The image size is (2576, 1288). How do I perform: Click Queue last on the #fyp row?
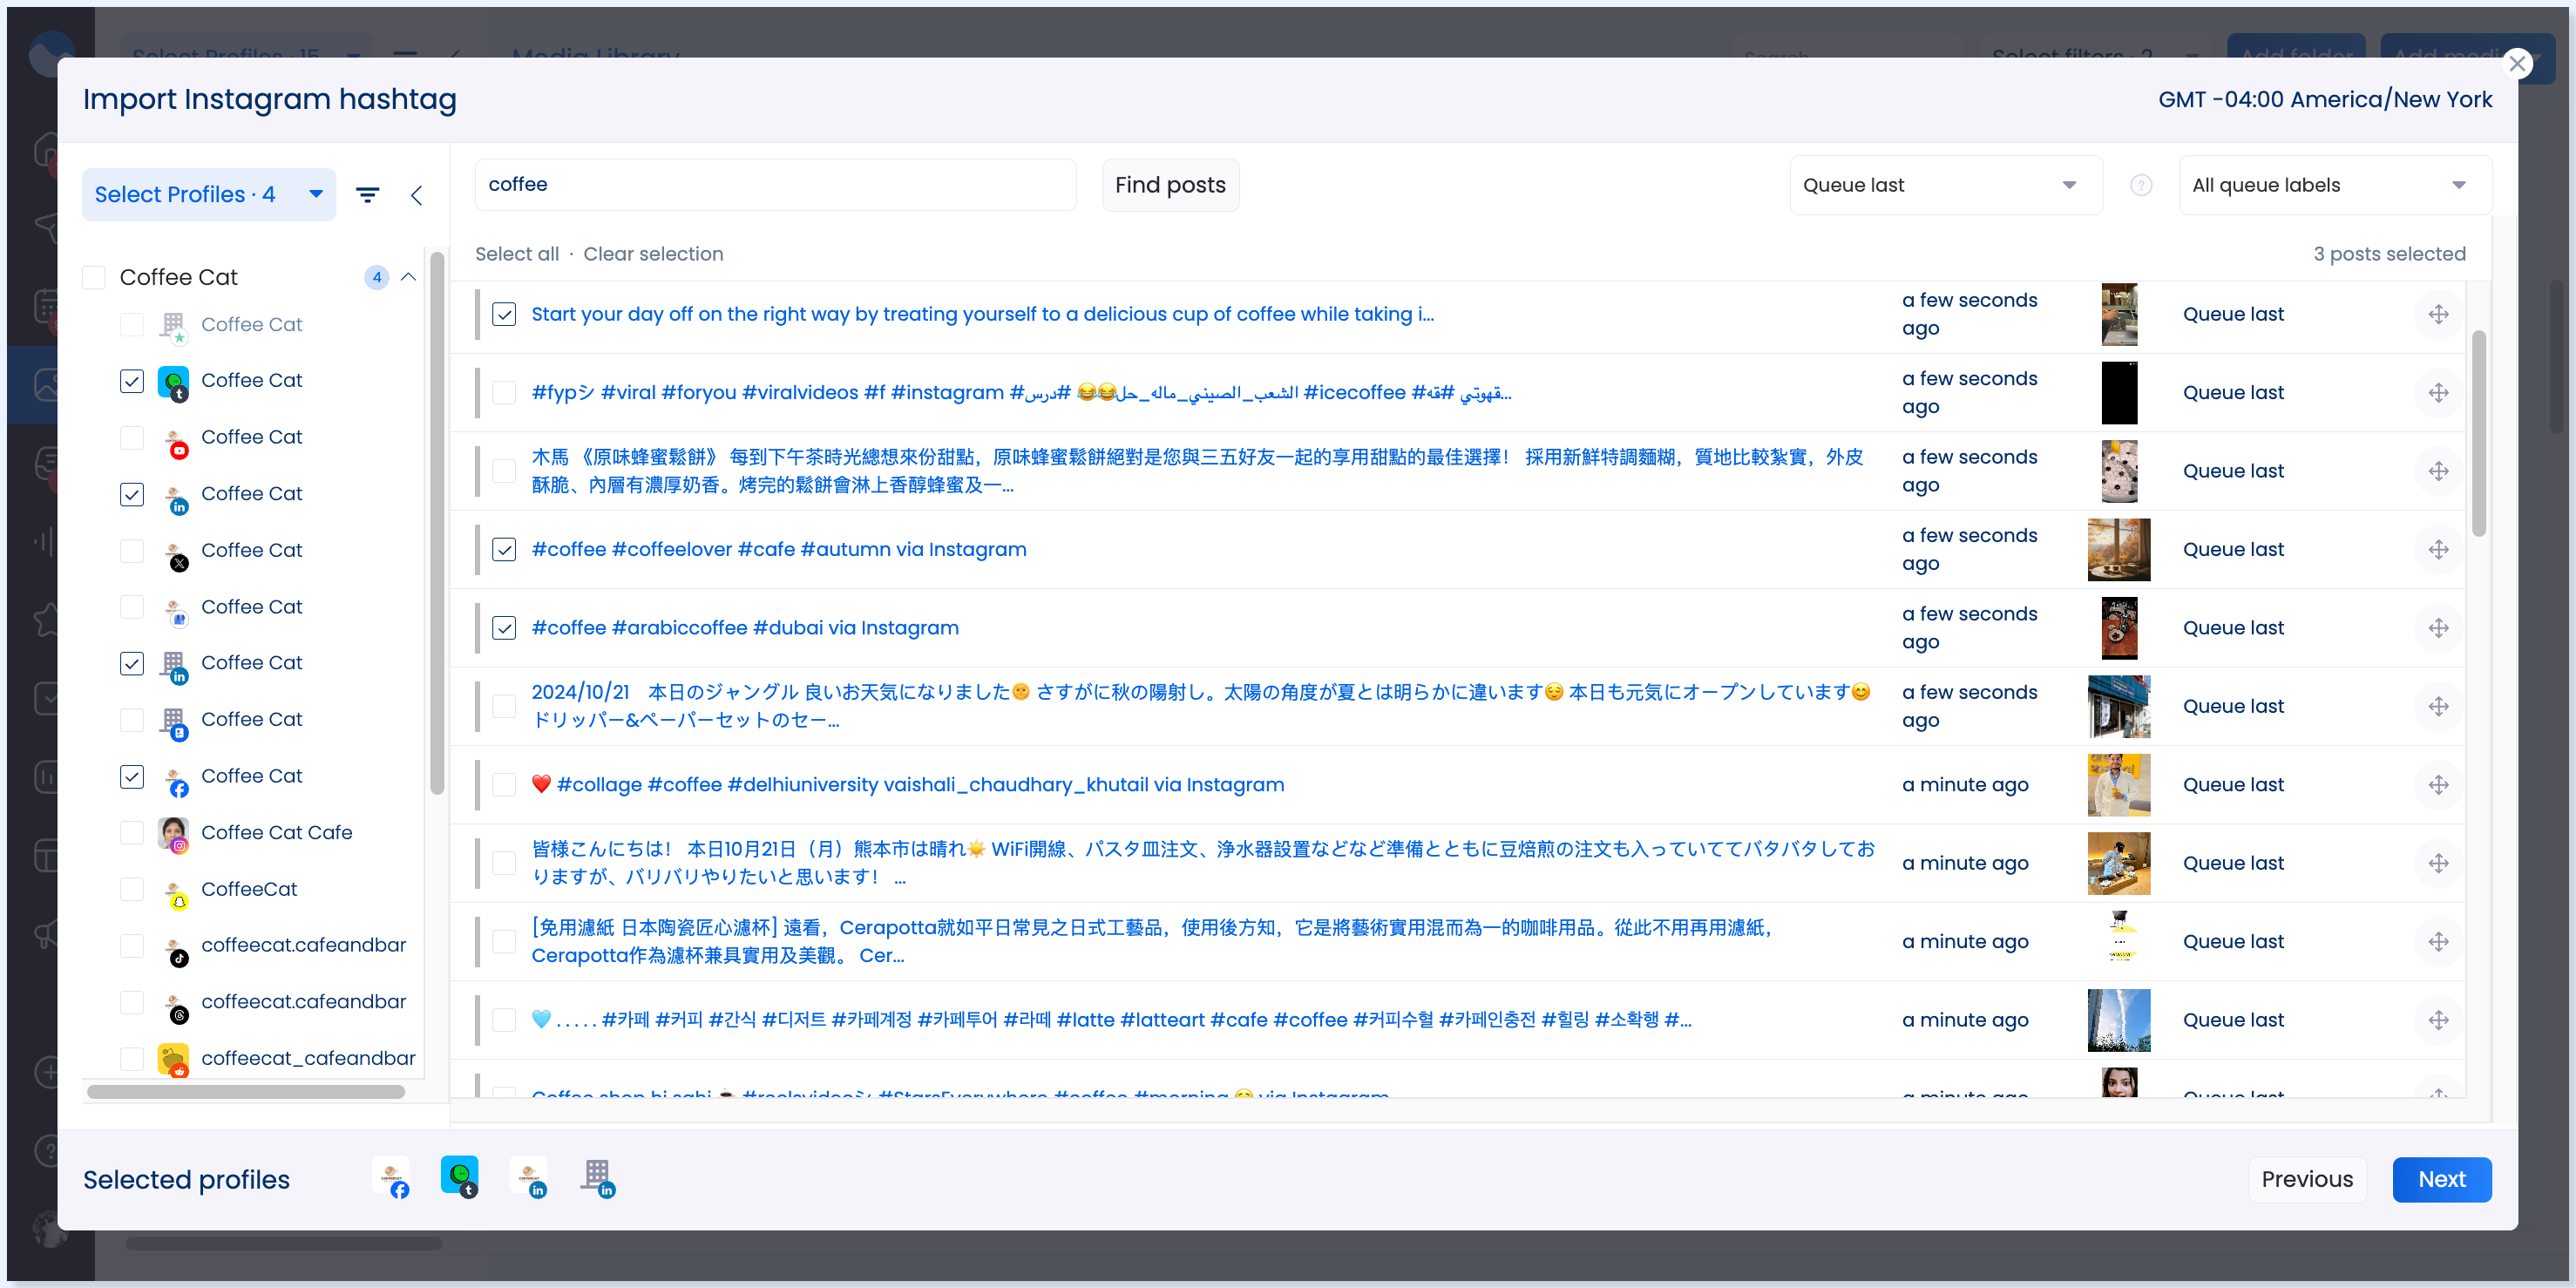point(2233,393)
